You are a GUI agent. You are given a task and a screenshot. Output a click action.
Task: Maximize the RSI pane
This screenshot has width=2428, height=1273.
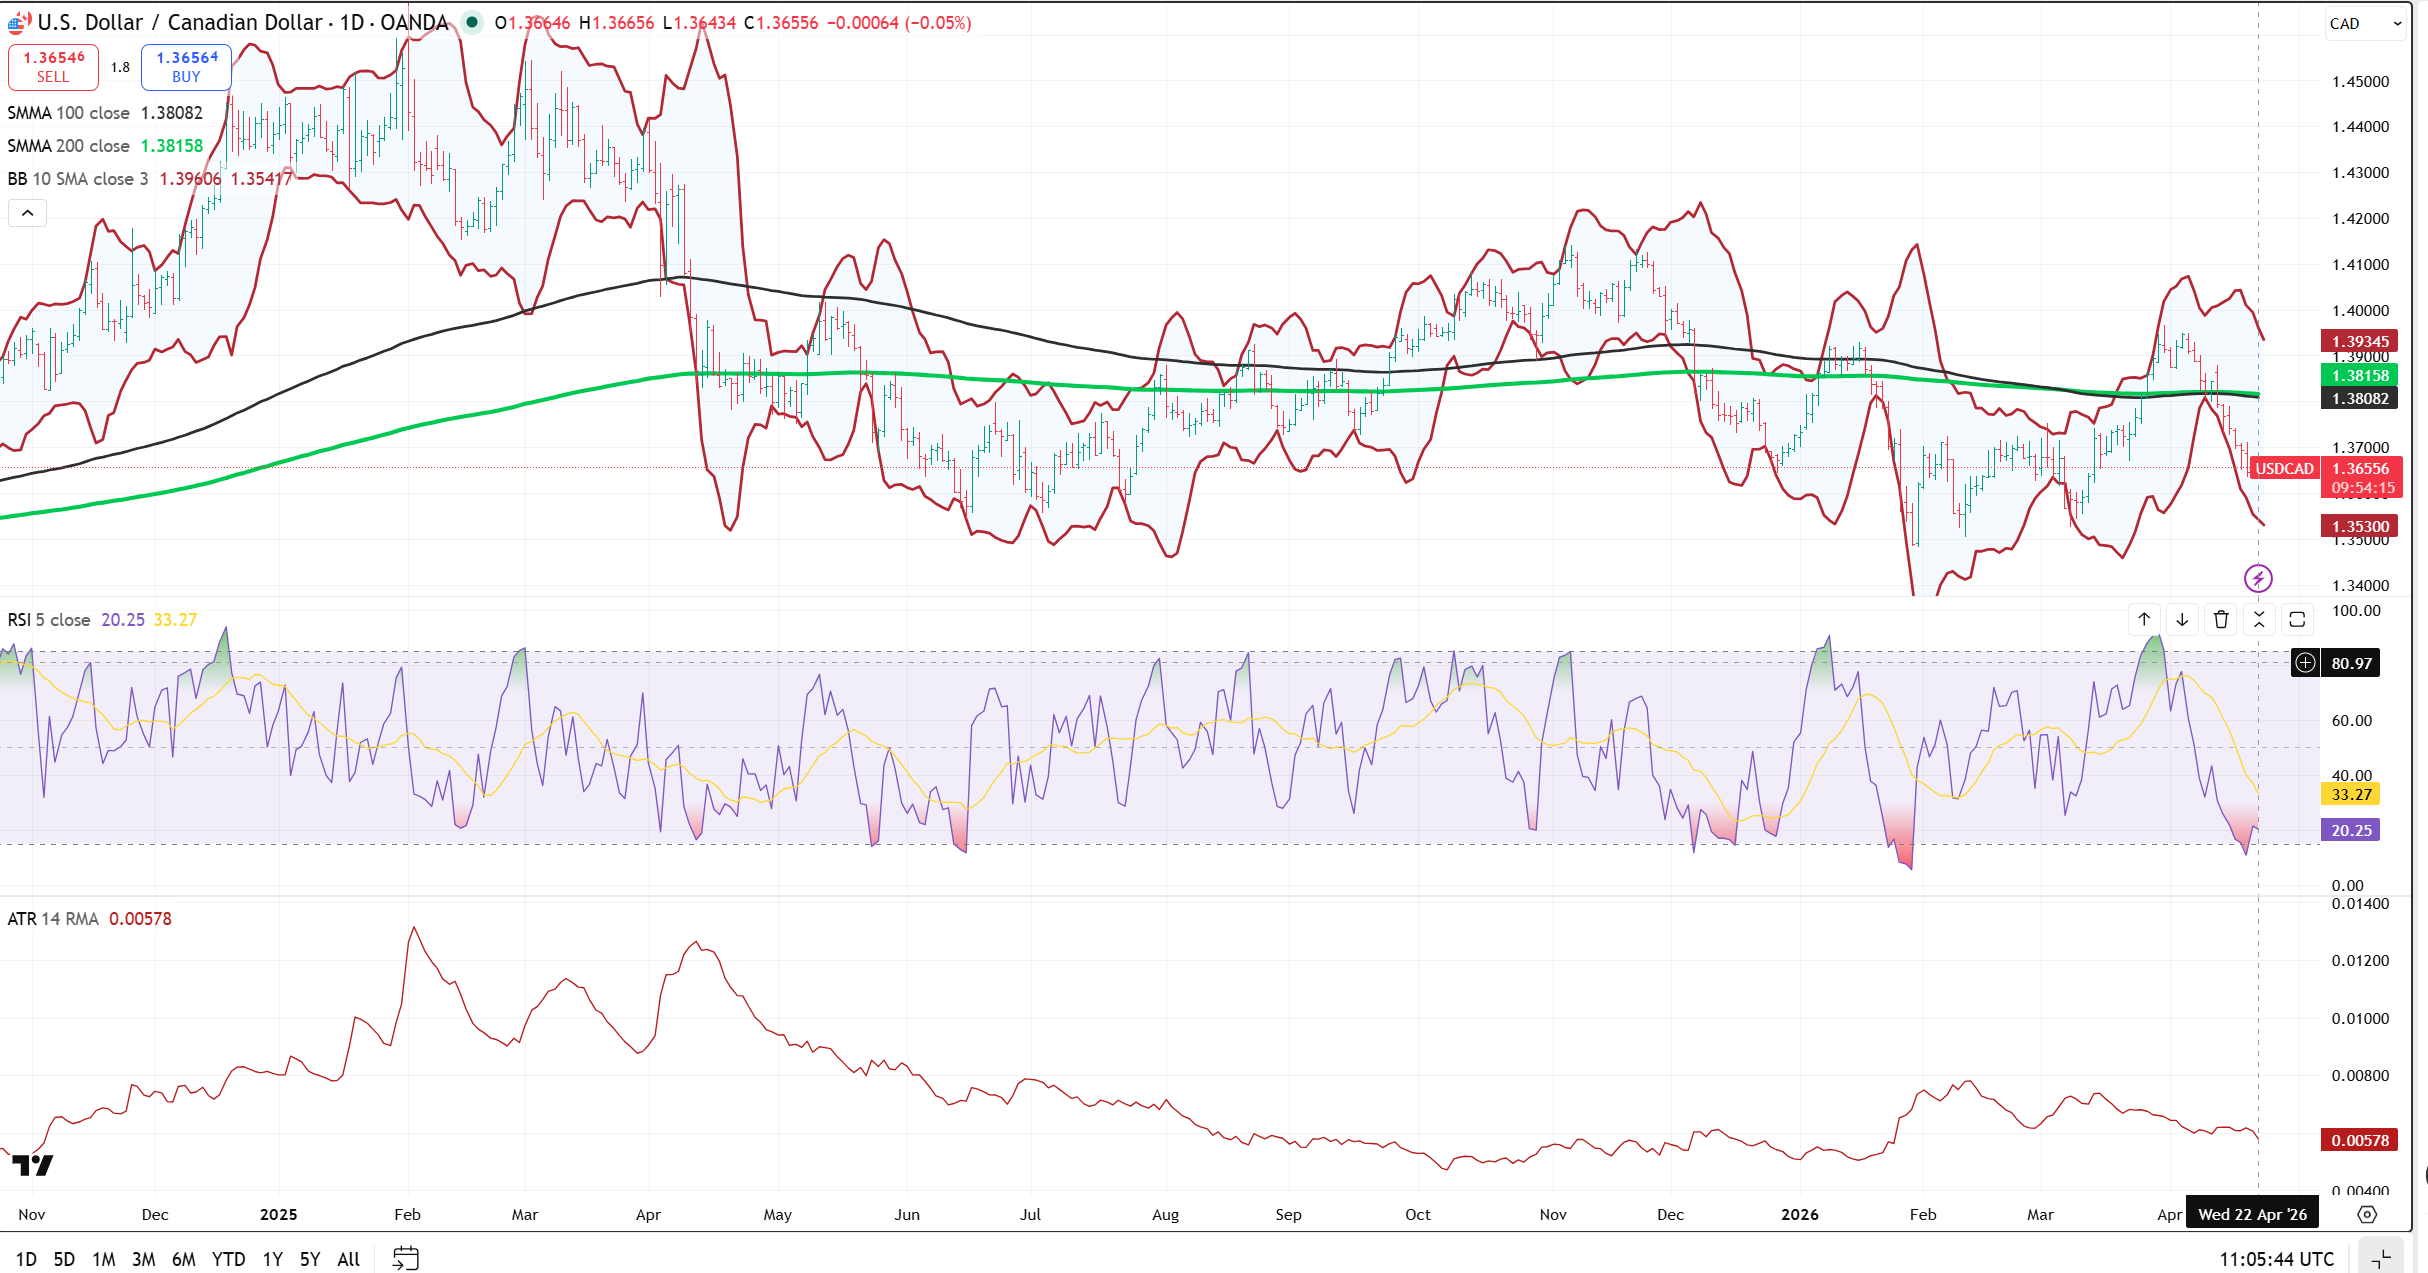(x=2297, y=620)
